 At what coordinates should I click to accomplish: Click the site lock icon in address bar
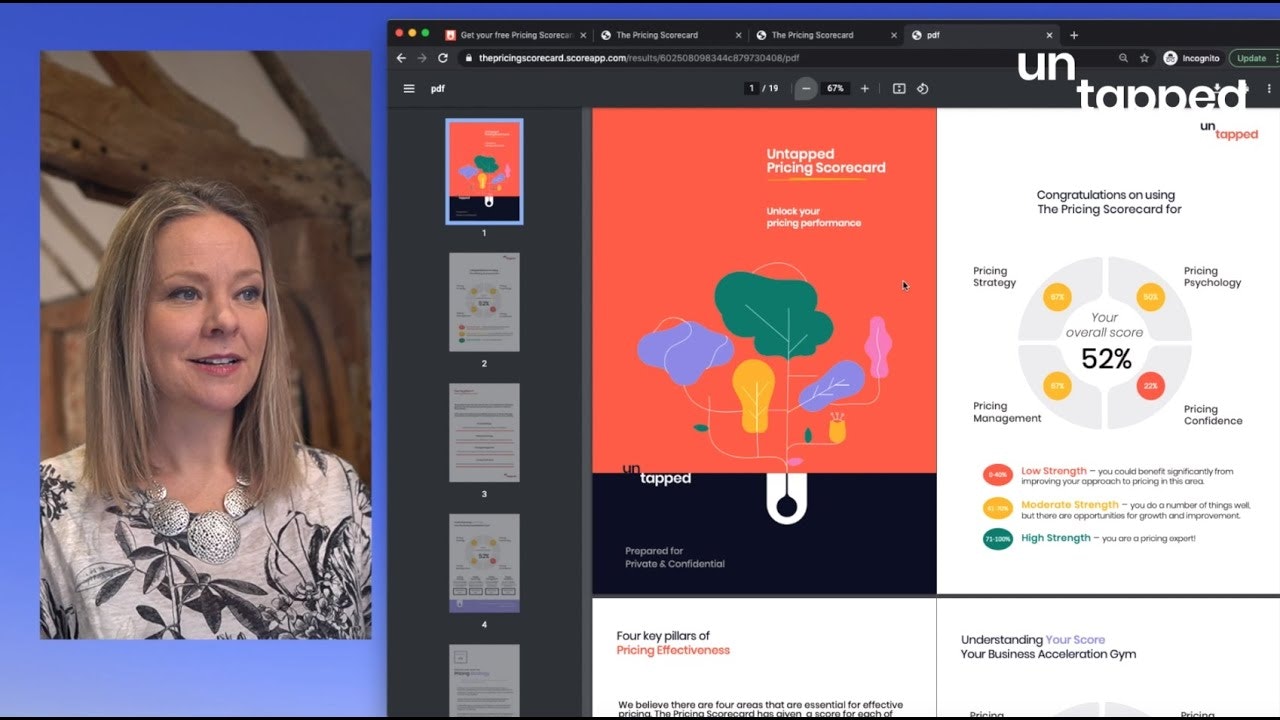[x=469, y=58]
